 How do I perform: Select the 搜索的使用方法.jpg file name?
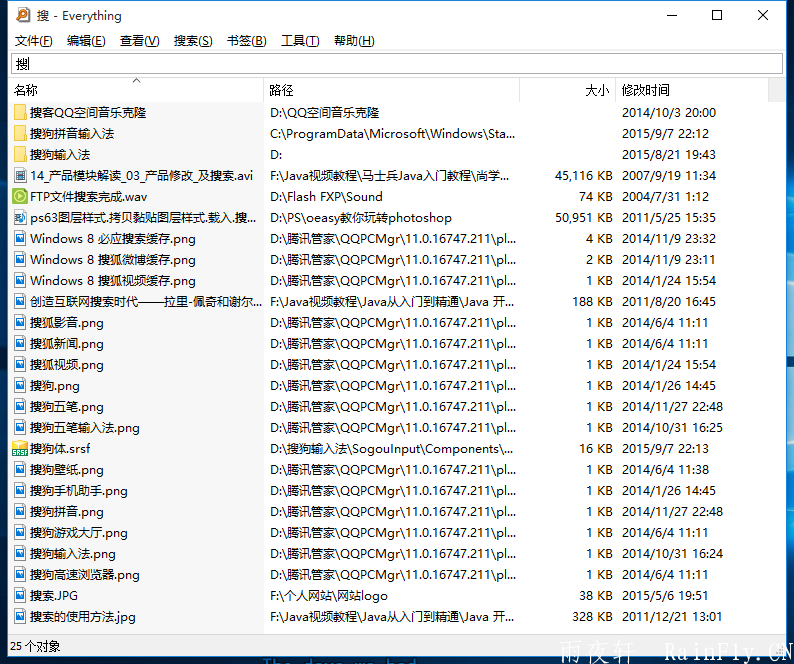[x=83, y=617]
